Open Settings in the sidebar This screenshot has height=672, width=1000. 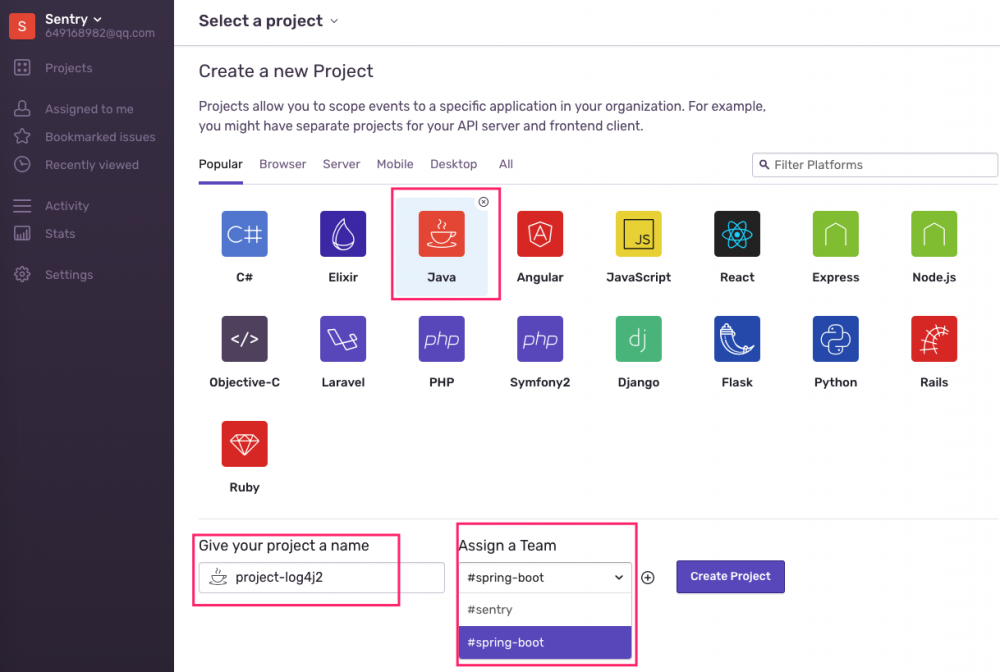68,275
